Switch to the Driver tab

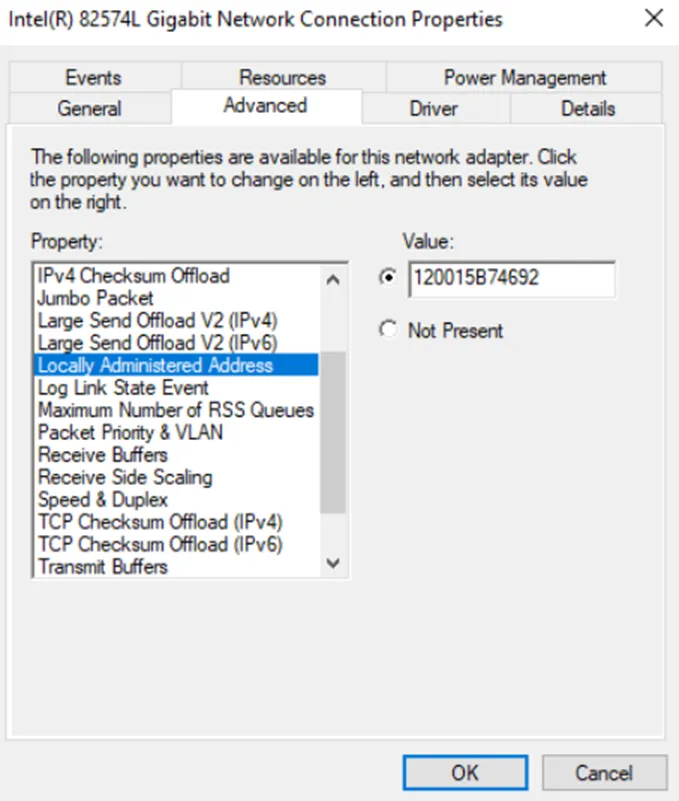[x=434, y=108]
